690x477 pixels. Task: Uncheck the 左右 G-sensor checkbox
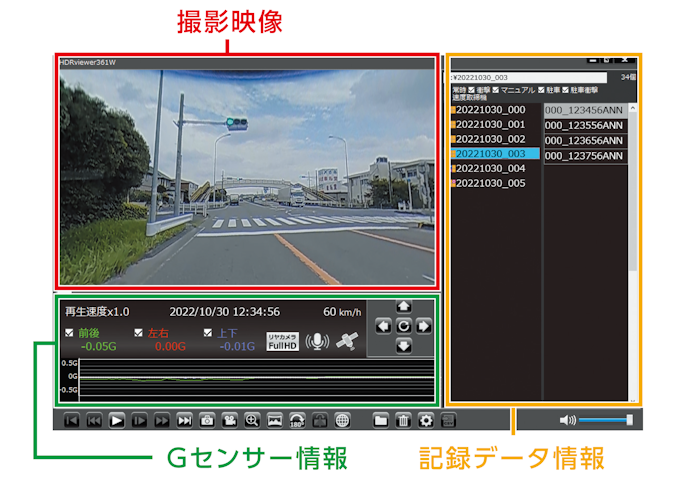pyautogui.click(x=138, y=333)
